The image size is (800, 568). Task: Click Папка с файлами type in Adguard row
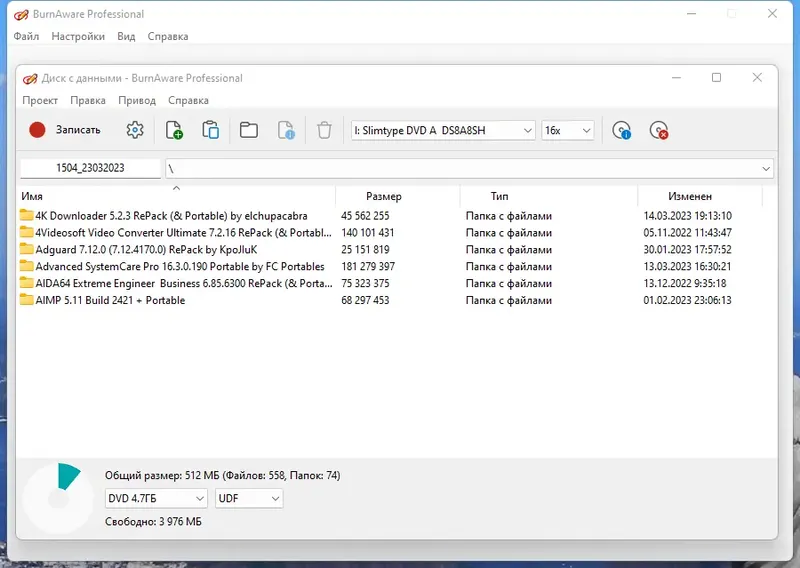pos(509,249)
